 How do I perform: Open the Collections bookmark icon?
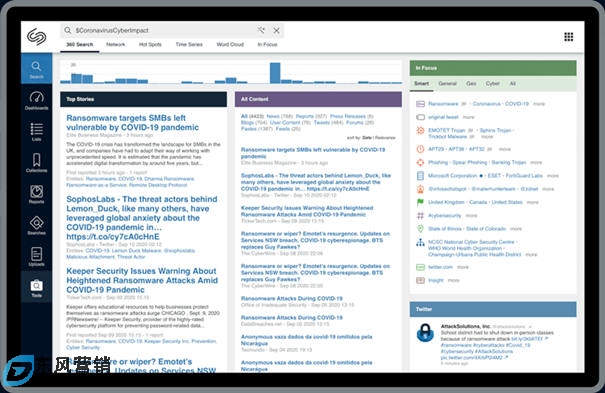point(36,163)
